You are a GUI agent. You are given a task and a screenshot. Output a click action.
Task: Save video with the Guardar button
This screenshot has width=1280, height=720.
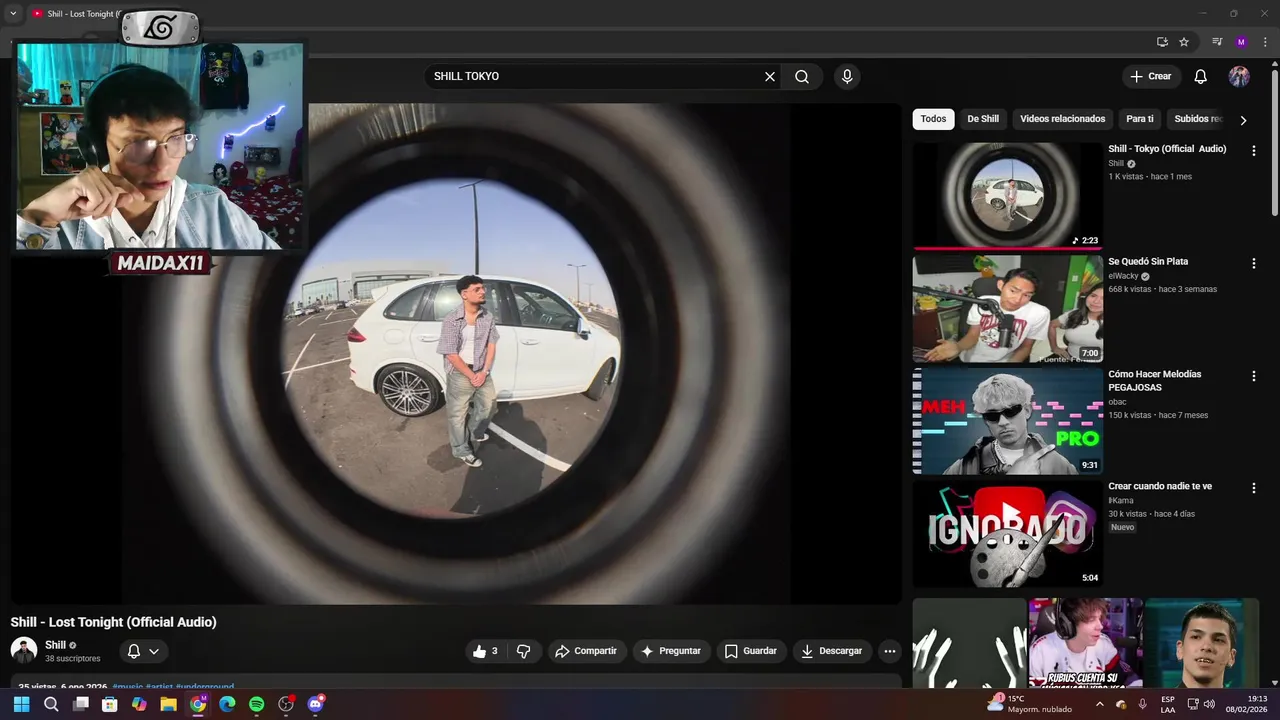tap(751, 651)
